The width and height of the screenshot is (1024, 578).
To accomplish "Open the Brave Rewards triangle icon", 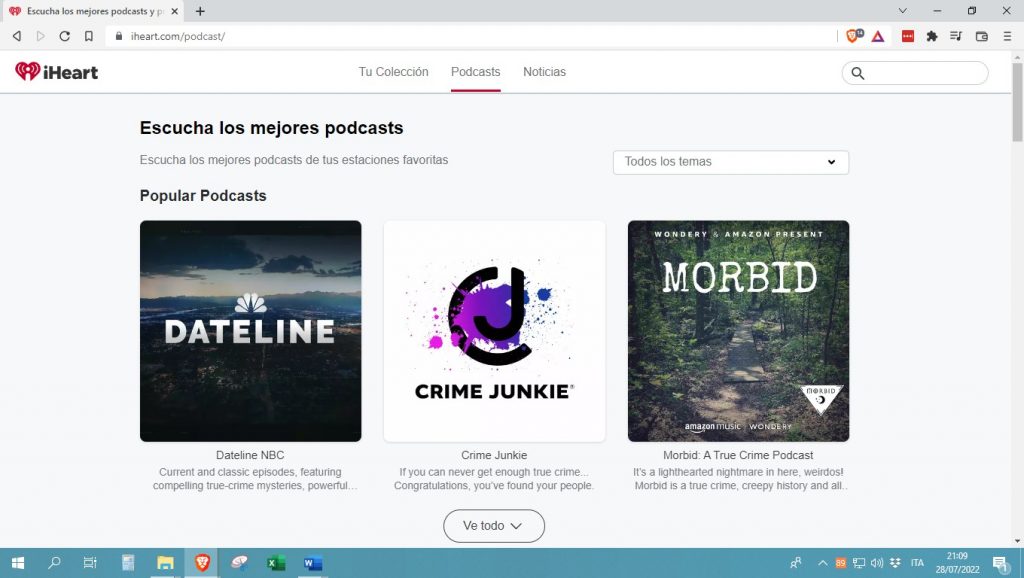I will [x=877, y=36].
